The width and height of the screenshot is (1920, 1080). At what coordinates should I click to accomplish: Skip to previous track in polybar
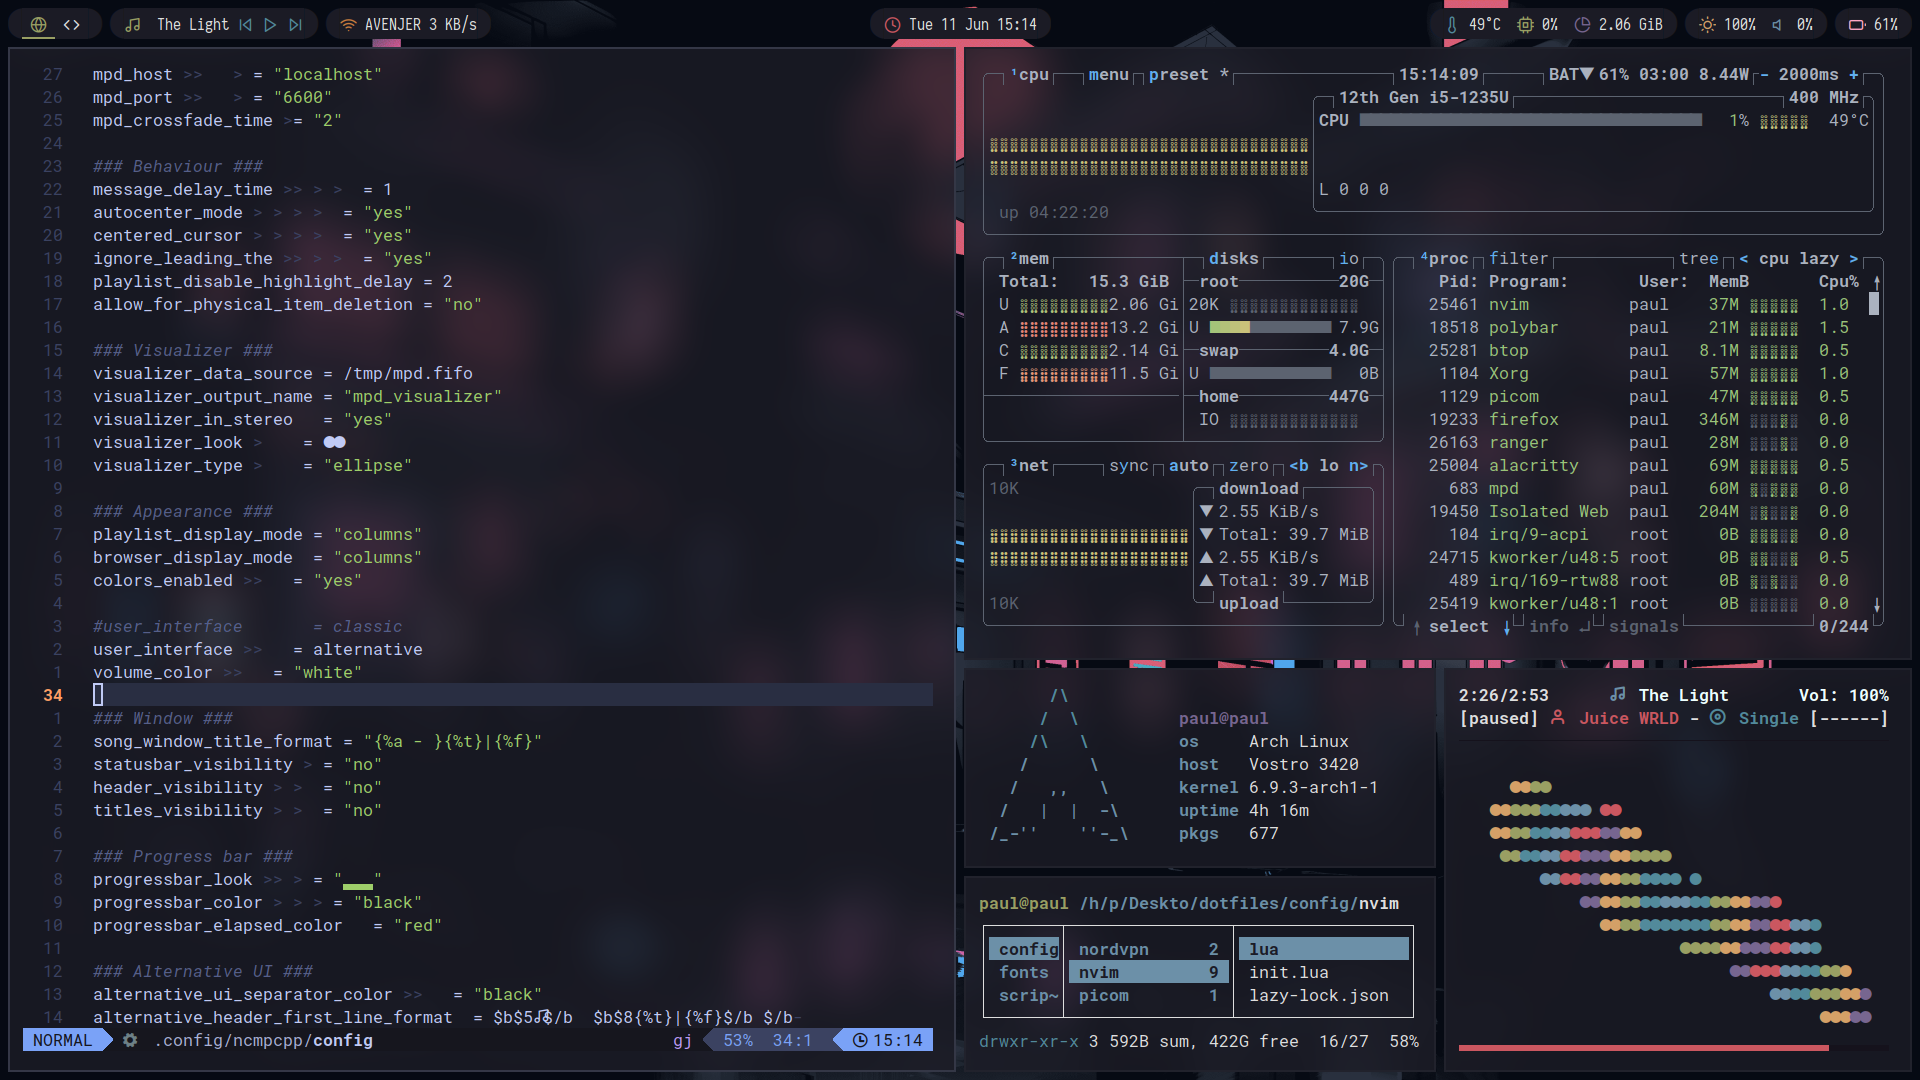pyautogui.click(x=245, y=24)
